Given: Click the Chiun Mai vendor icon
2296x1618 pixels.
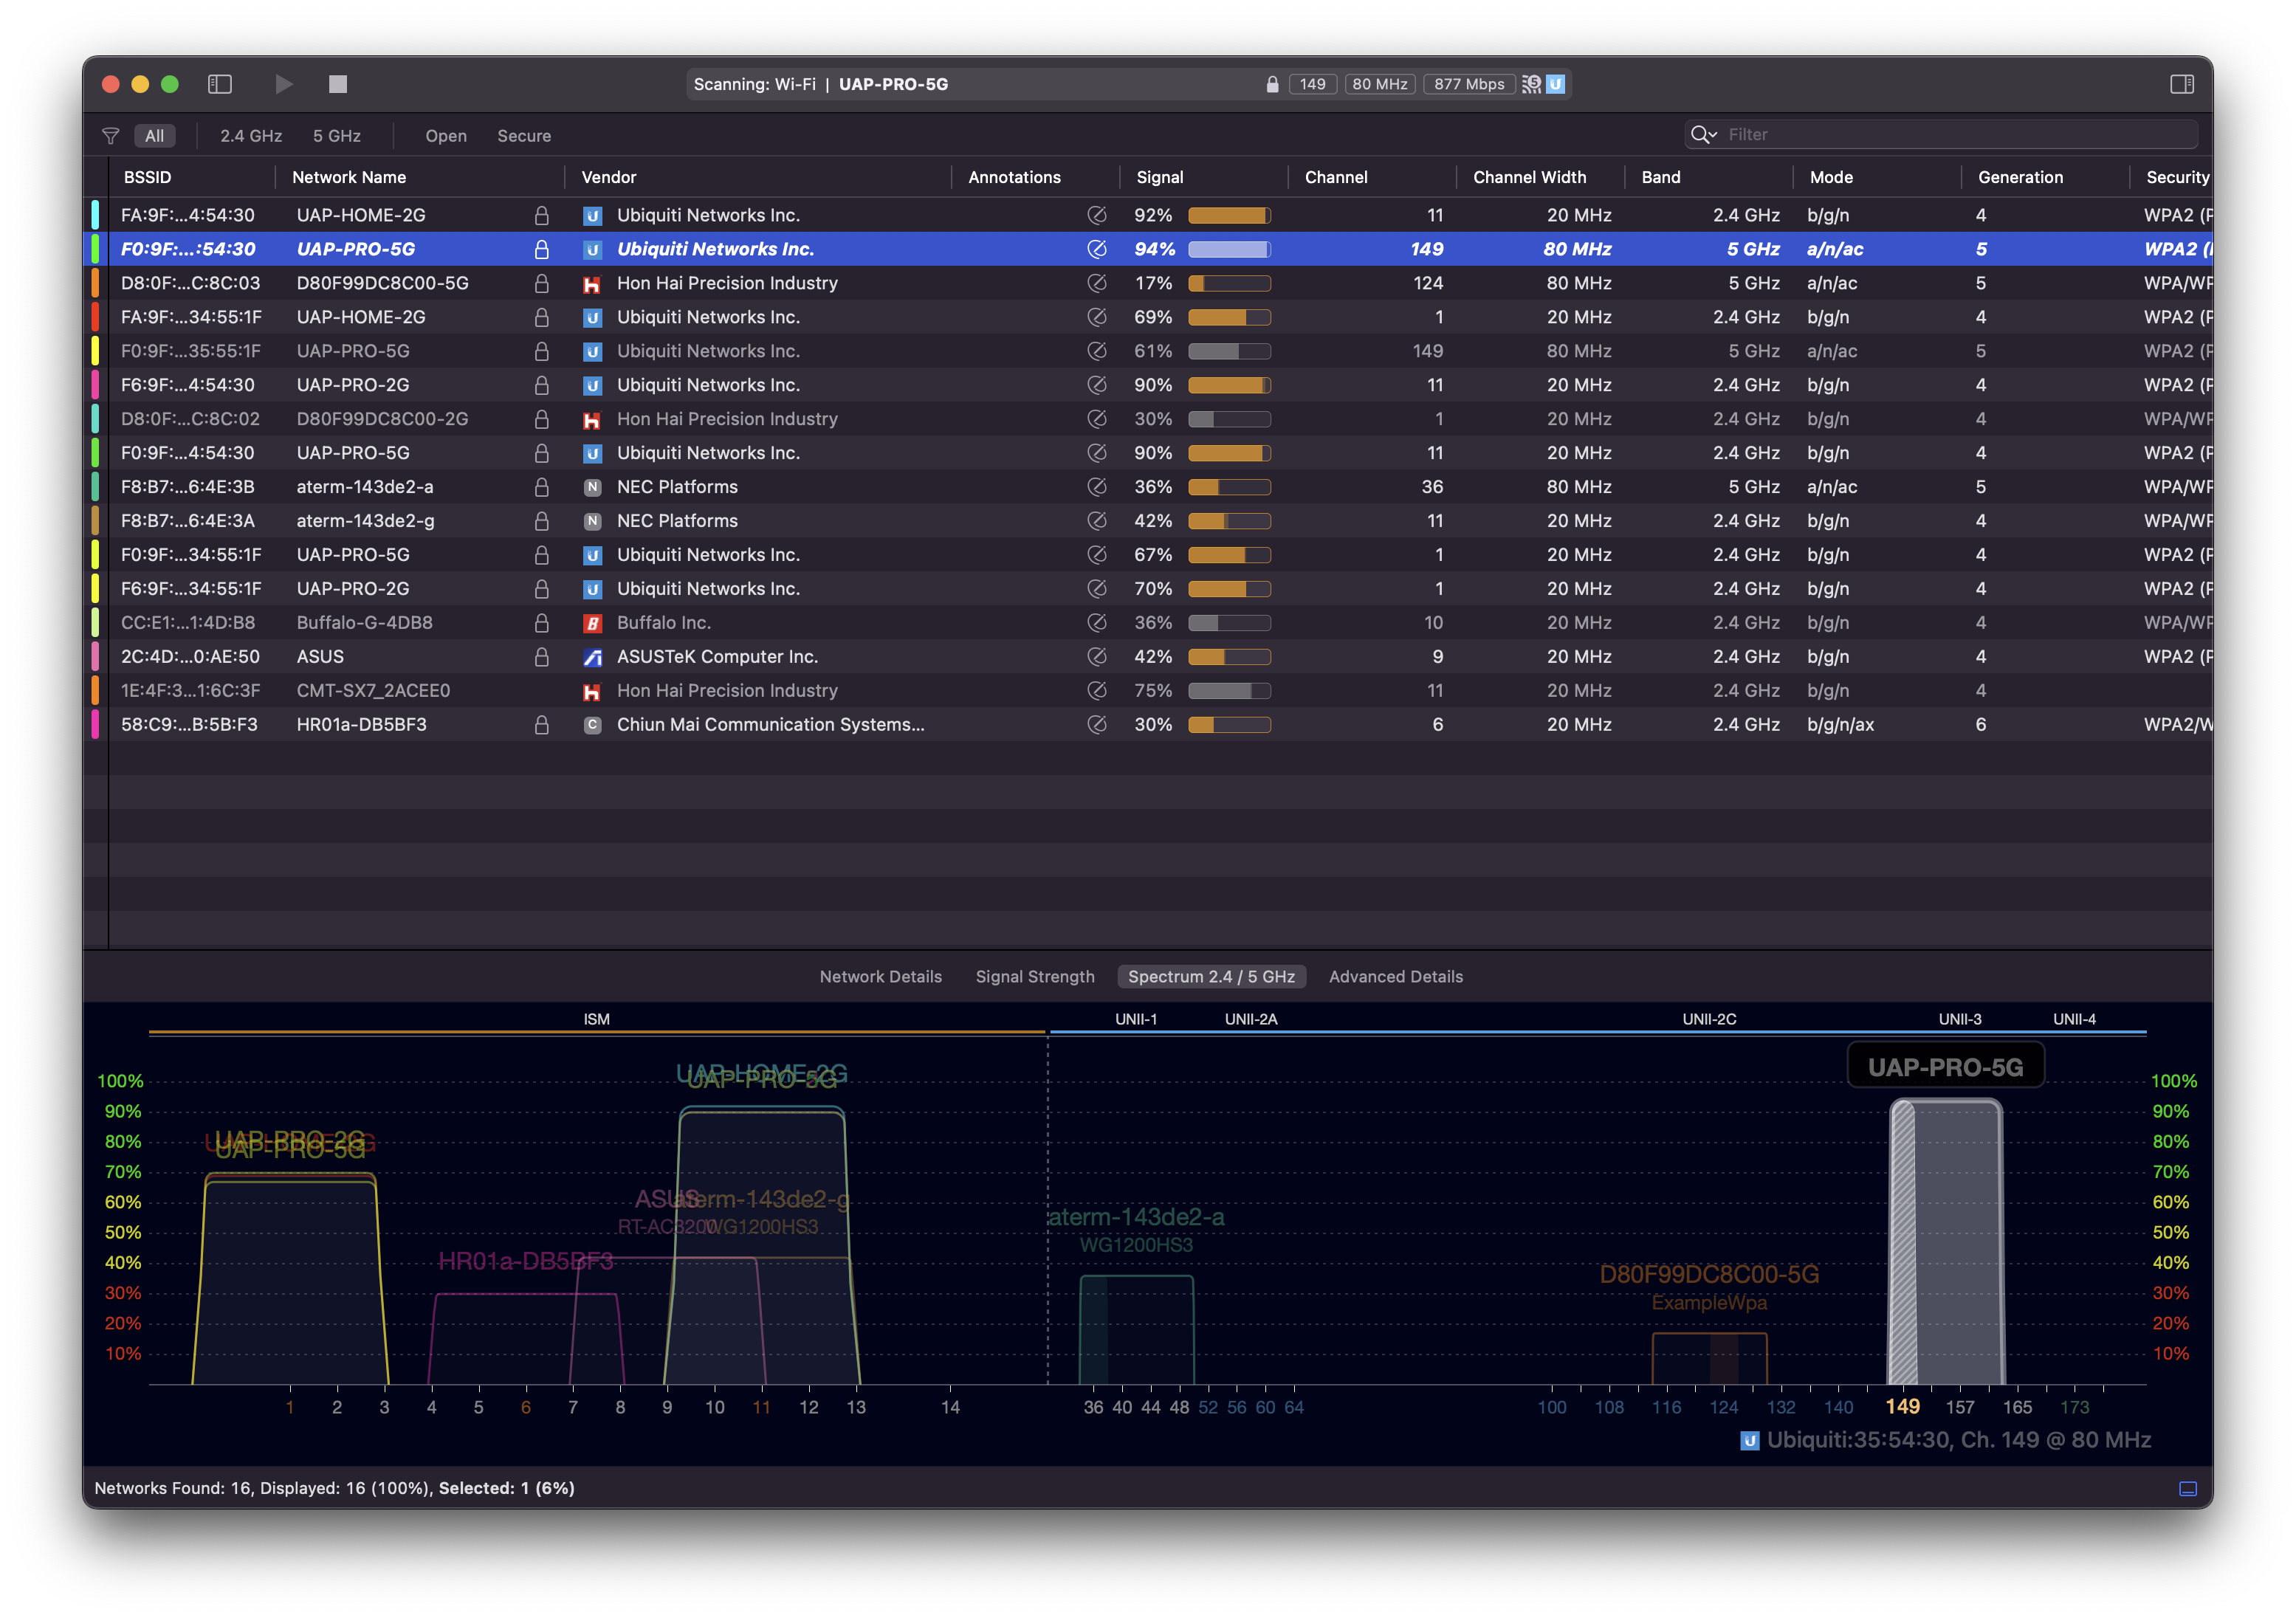Looking at the screenshot, I should click(x=592, y=725).
